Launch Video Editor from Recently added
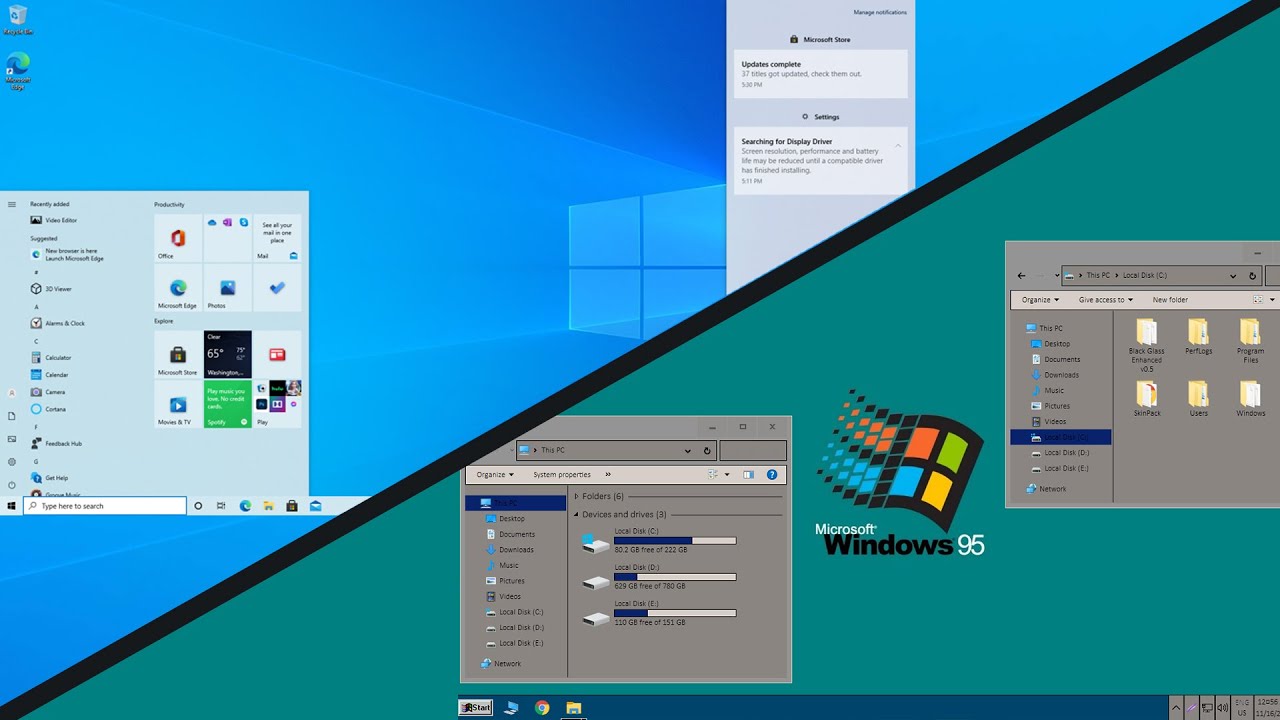Image resolution: width=1280 pixels, height=720 pixels. click(55, 220)
